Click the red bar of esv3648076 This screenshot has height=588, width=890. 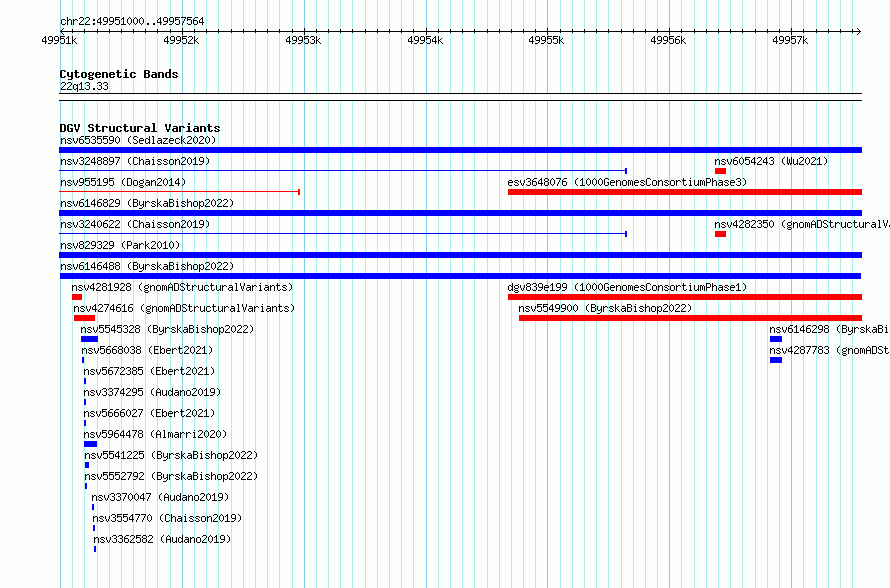(685, 192)
